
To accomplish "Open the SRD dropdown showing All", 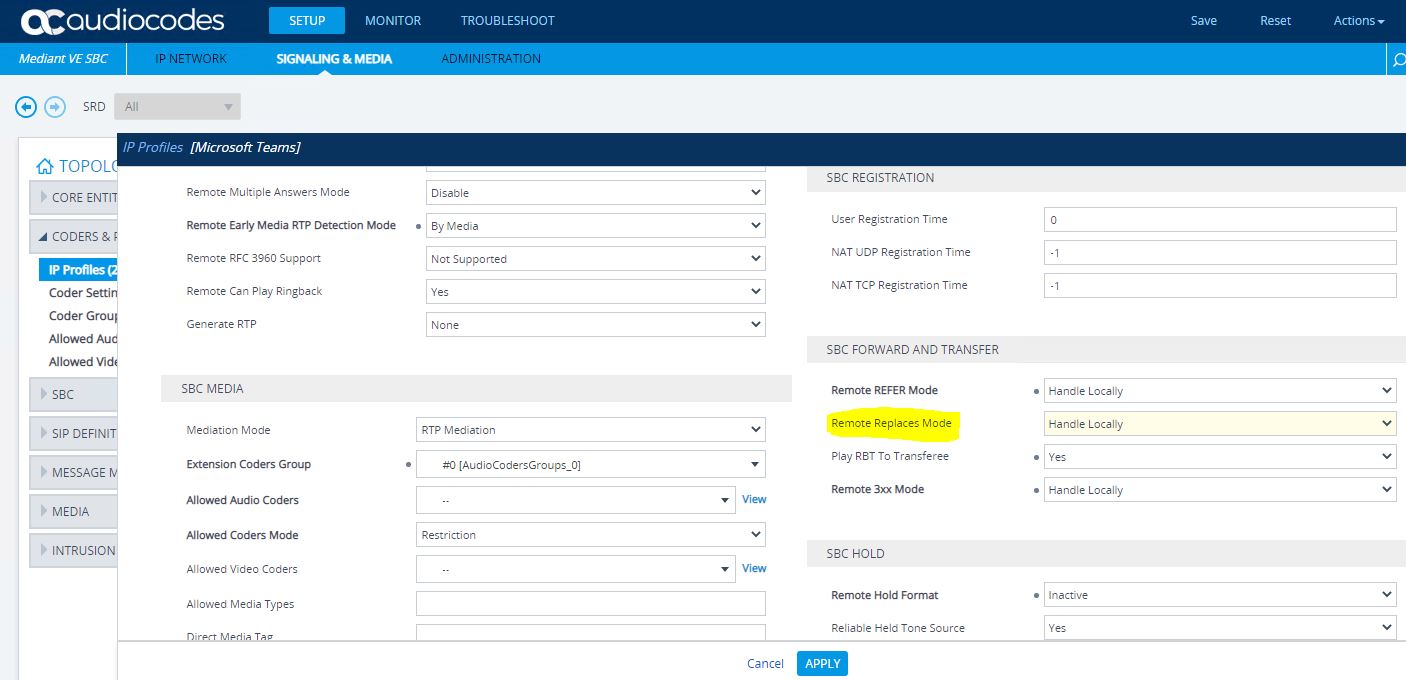I will pos(177,106).
